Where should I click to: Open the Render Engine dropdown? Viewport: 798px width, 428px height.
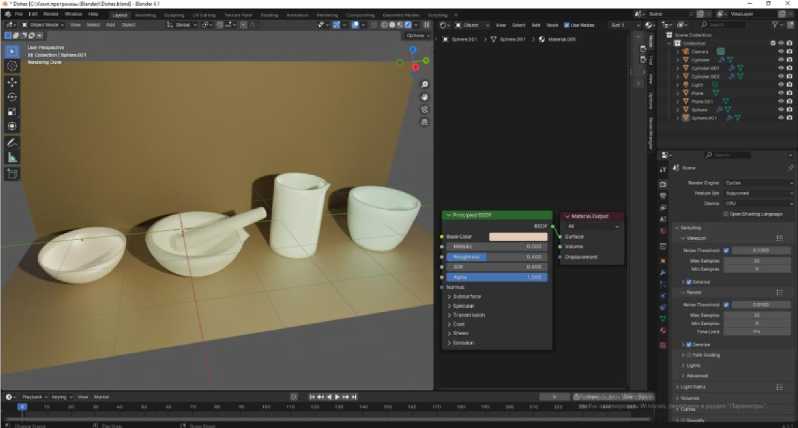(x=752, y=183)
